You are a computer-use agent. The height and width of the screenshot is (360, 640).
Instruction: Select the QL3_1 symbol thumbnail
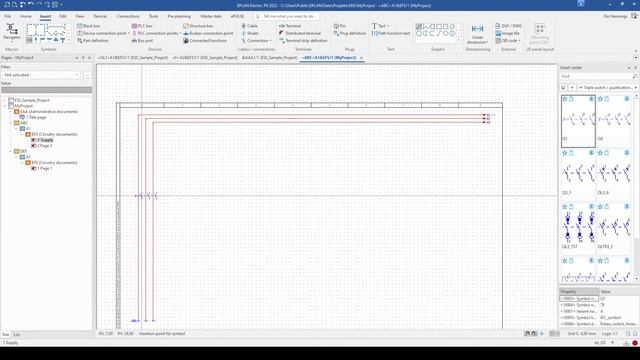pos(578,176)
